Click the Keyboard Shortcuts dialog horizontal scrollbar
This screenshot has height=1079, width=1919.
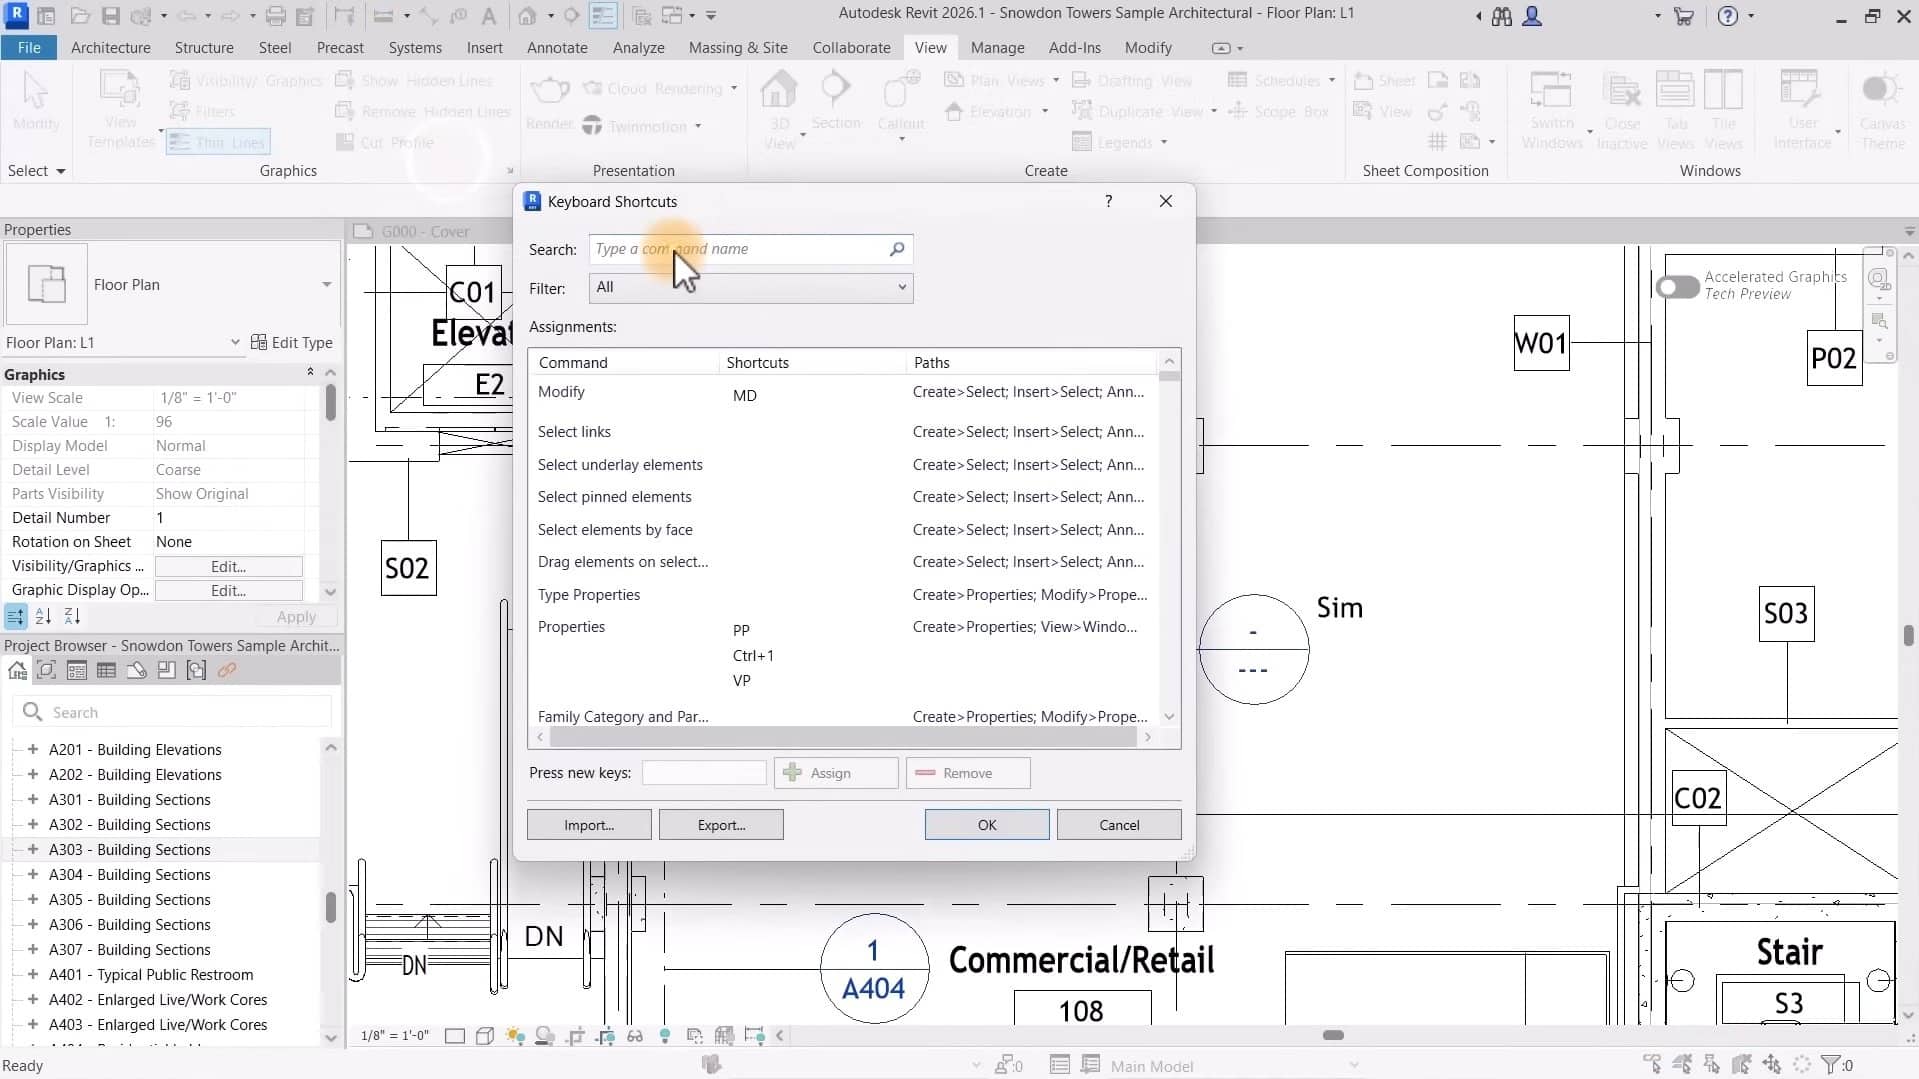843,737
